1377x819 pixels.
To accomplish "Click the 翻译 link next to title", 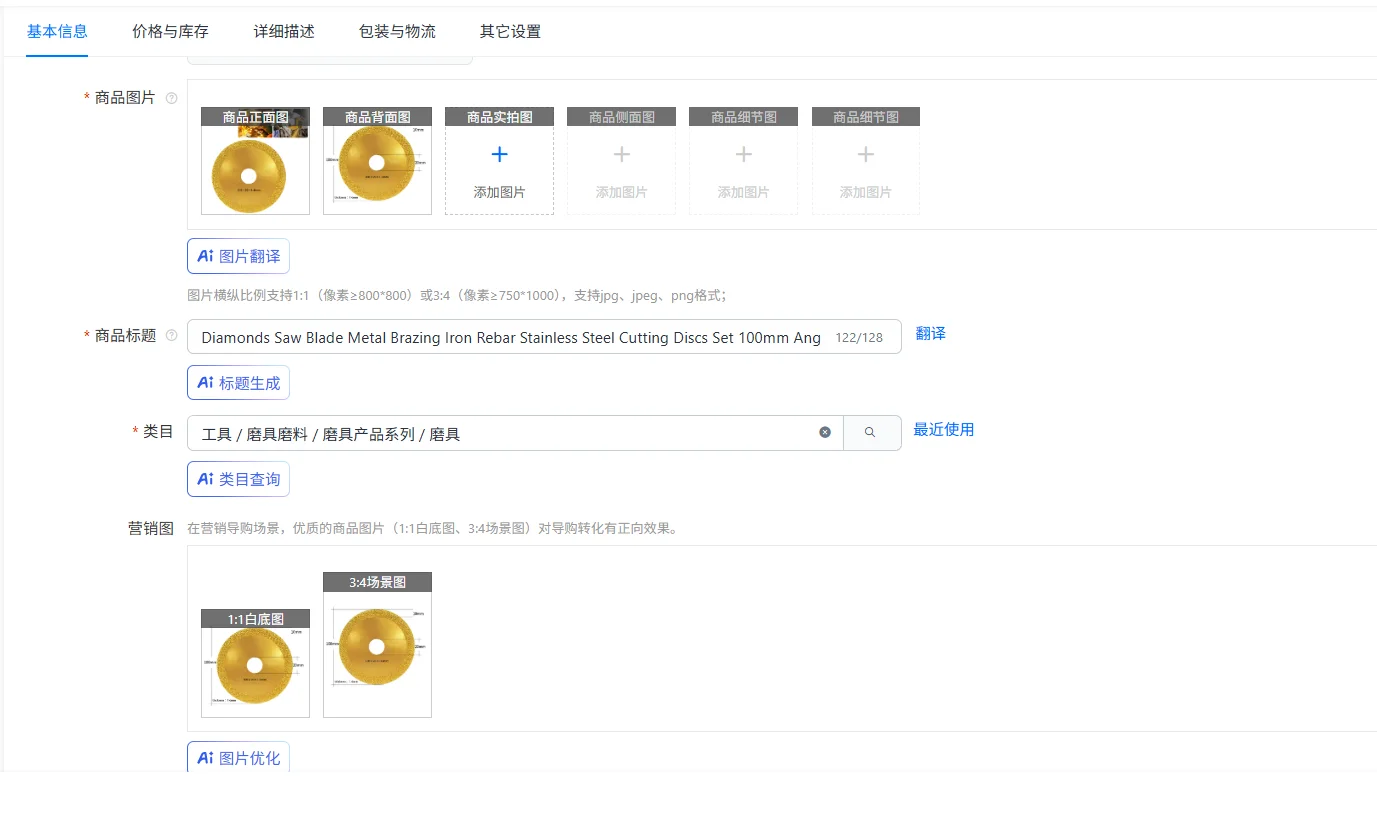I will tap(930, 334).
